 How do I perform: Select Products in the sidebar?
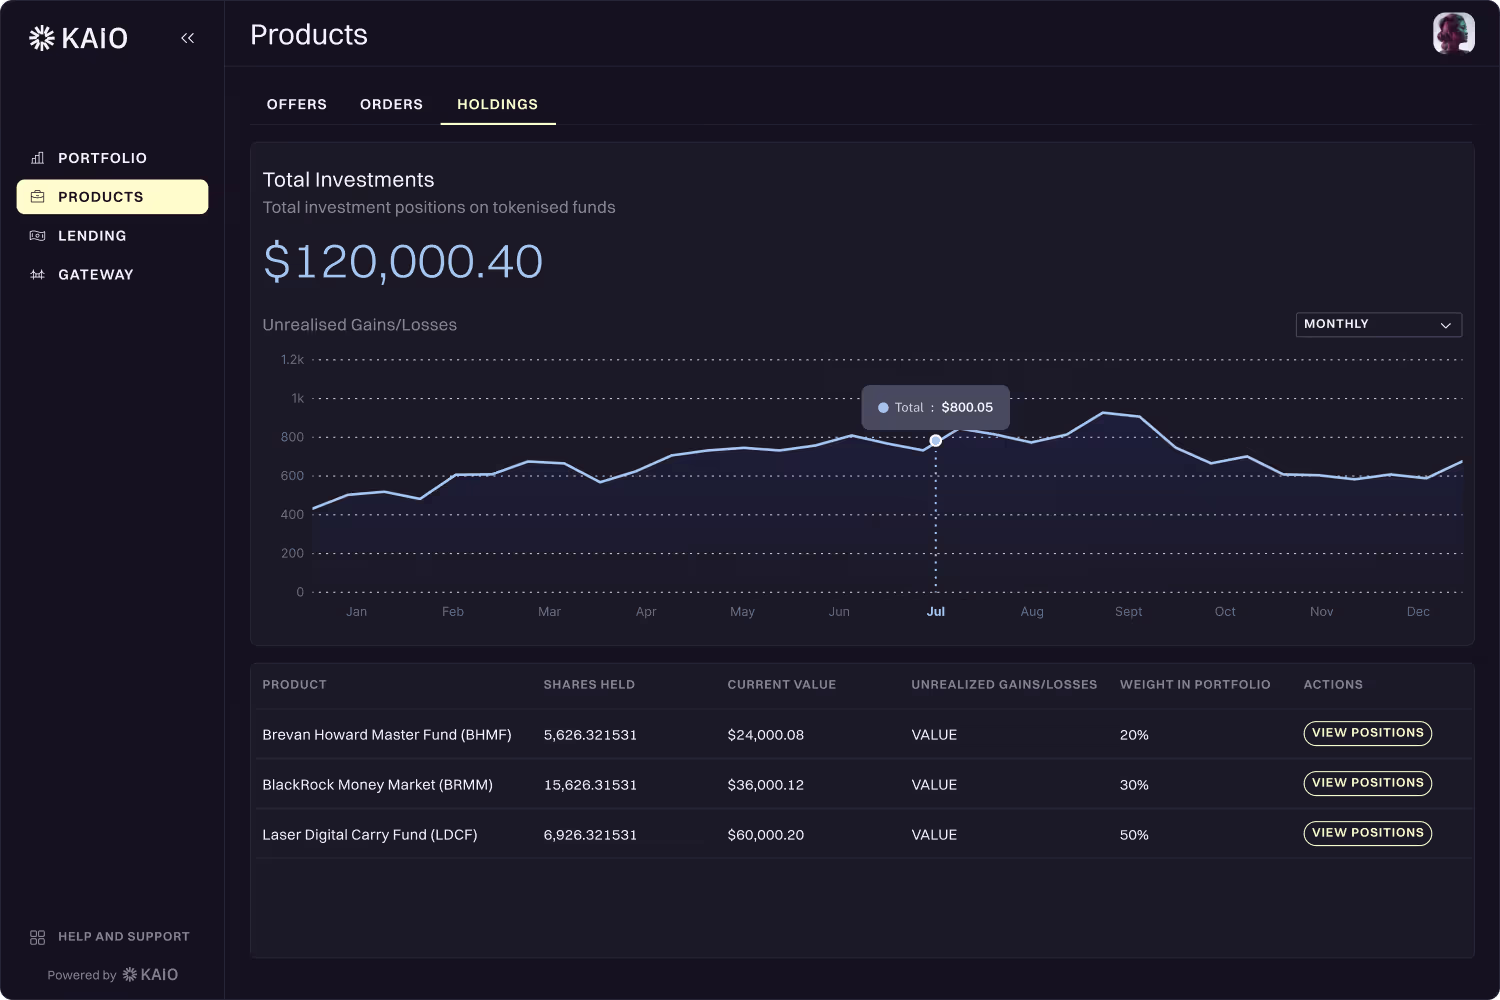112,197
